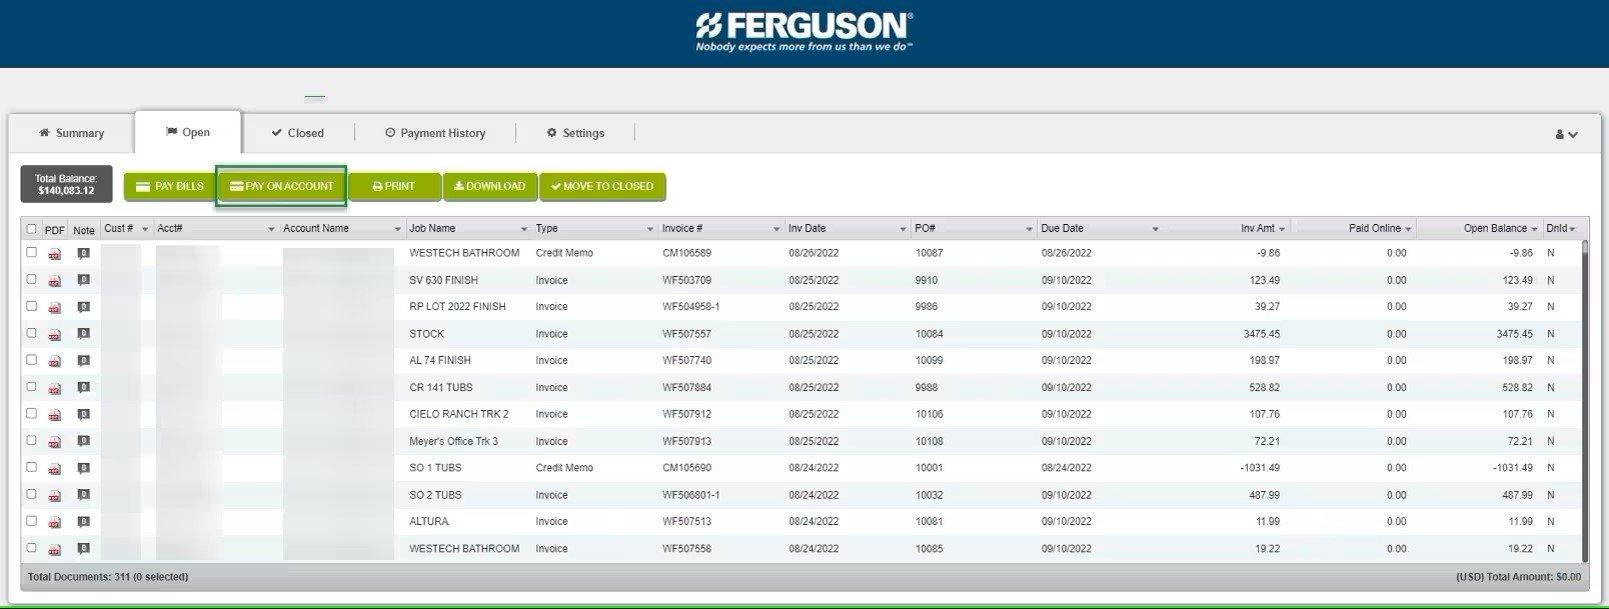Click MOVE TO CLOSED button
The height and width of the screenshot is (609, 1609).
coord(603,186)
